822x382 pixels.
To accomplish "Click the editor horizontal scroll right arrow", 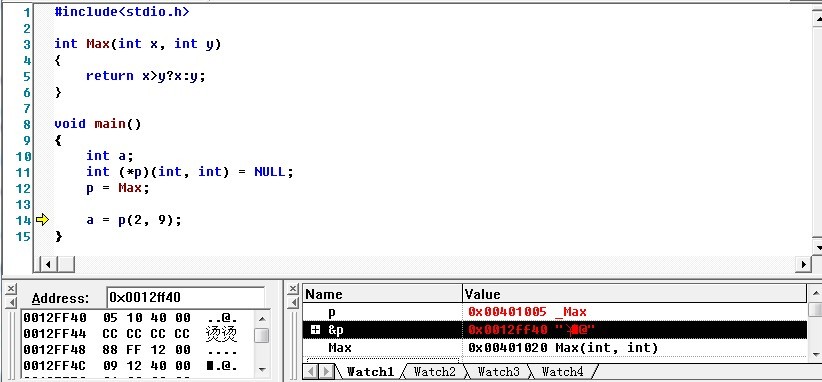I will 803,265.
